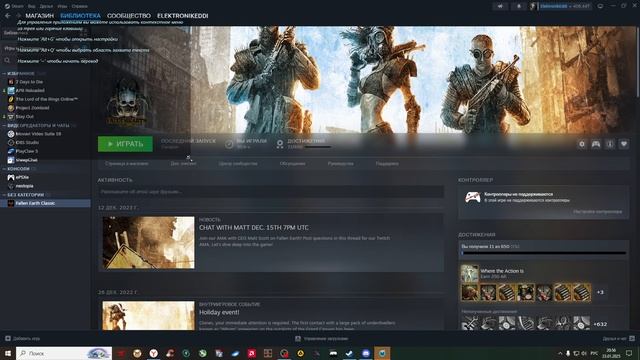Viewport: 640px width, 360px height.
Task: Show +632 locked achievements
Action: click(x=600, y=324)
